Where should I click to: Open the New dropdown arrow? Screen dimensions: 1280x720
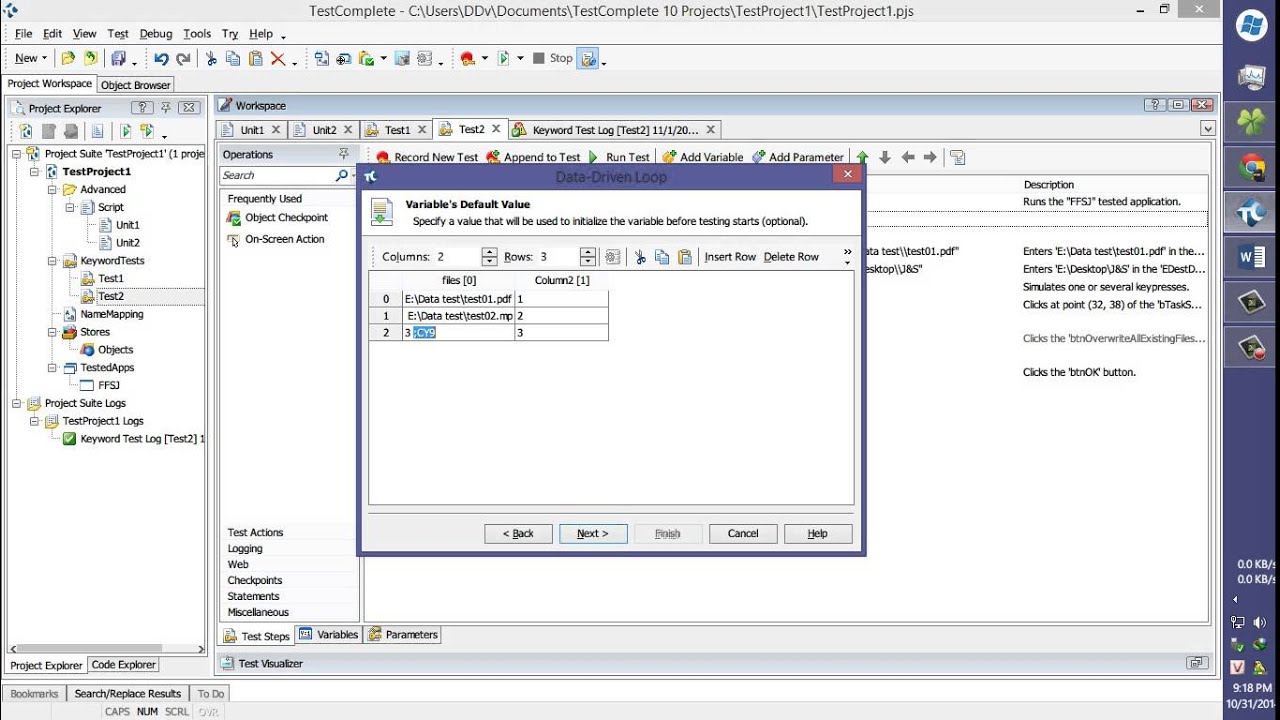(x=44, y=59)
